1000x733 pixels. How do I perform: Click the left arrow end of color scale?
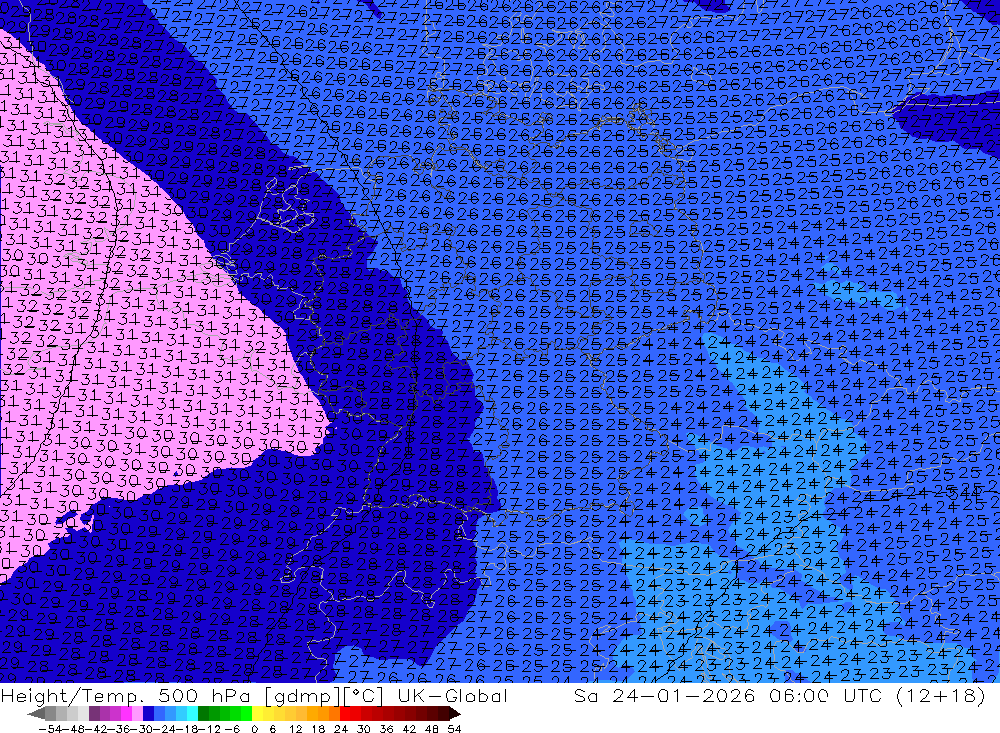[x=36, y=714]
